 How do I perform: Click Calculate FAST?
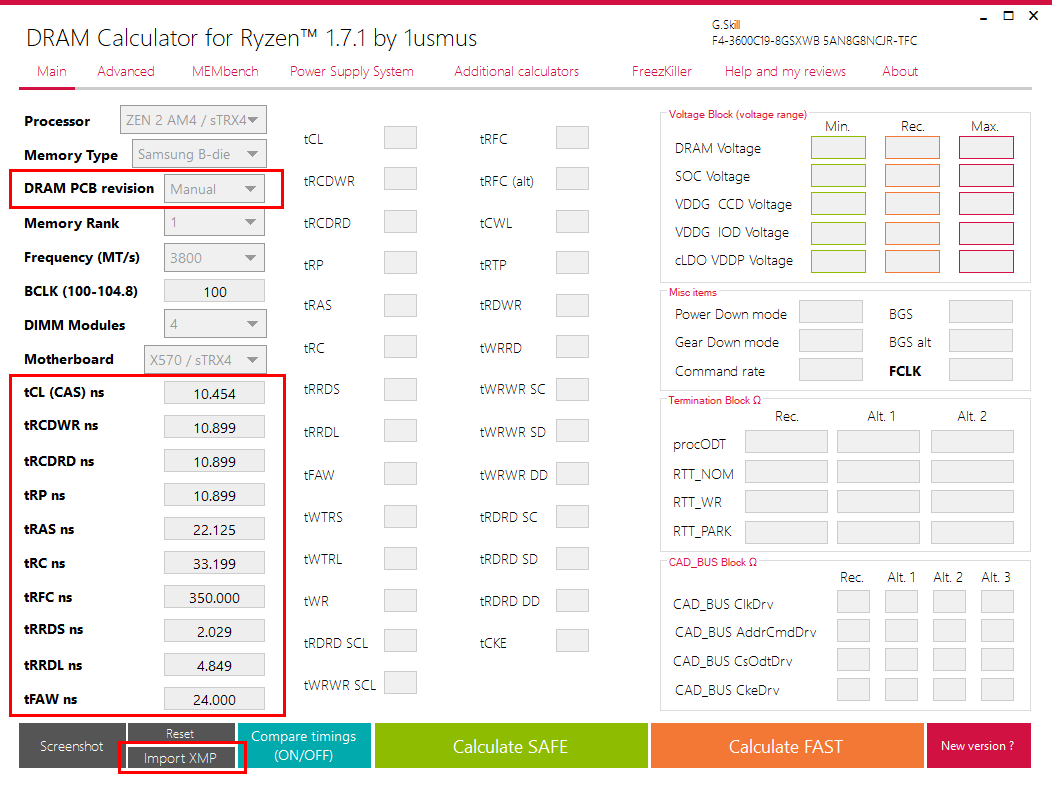pyautogui.click(x=786, y=745)
